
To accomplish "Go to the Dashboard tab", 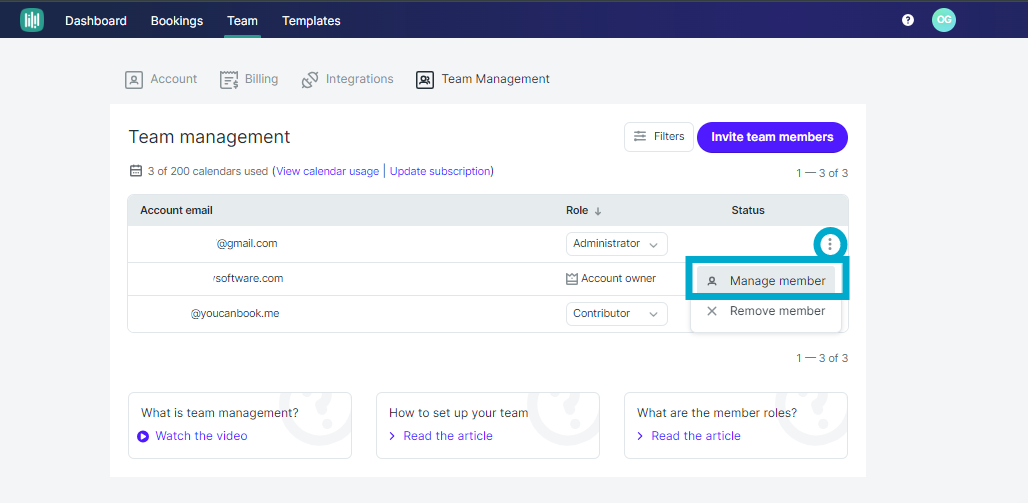I will (96, 21).
